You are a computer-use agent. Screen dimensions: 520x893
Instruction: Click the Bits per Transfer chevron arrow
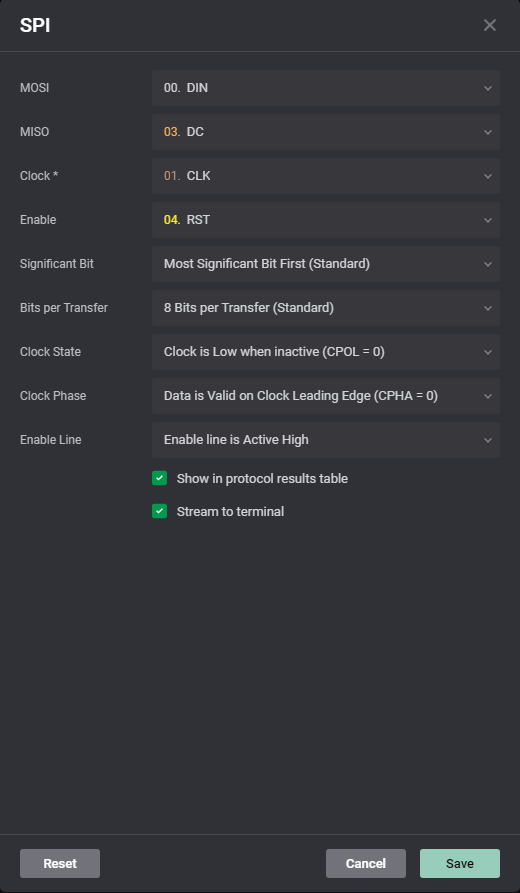pos(488,308)
